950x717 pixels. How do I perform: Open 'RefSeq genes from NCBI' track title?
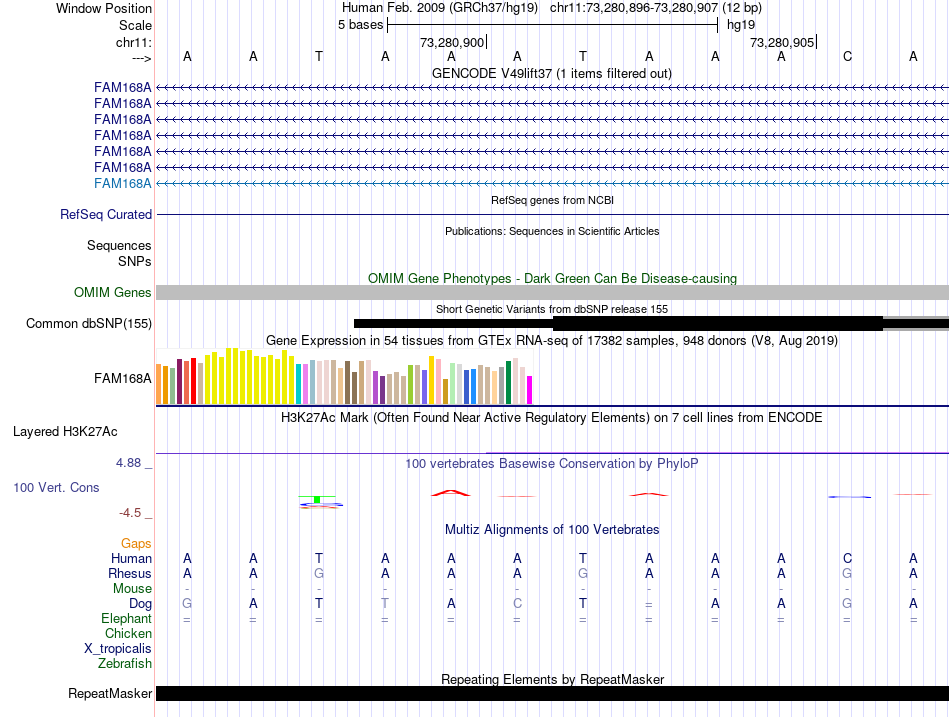pyautogui.click(x=552, y=200)
